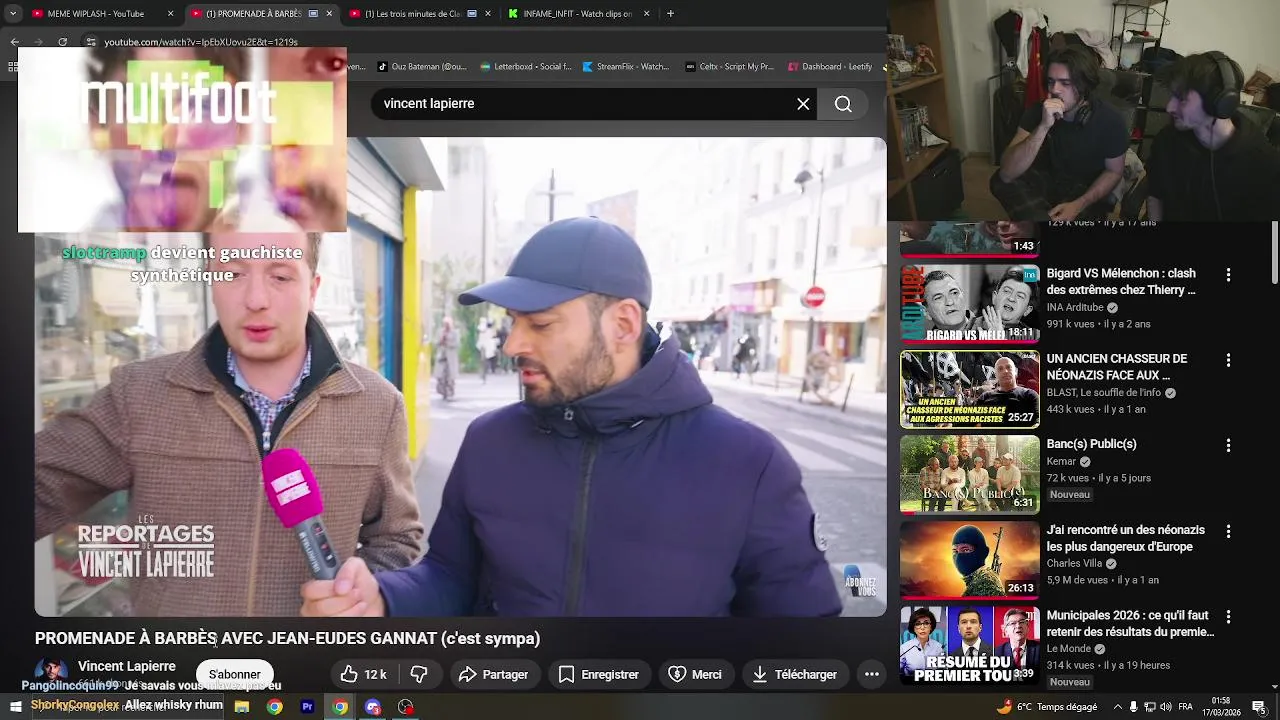Open the Celtx Script bookmark
Viewport: 1280px width, 720px height.
[729, 67]
